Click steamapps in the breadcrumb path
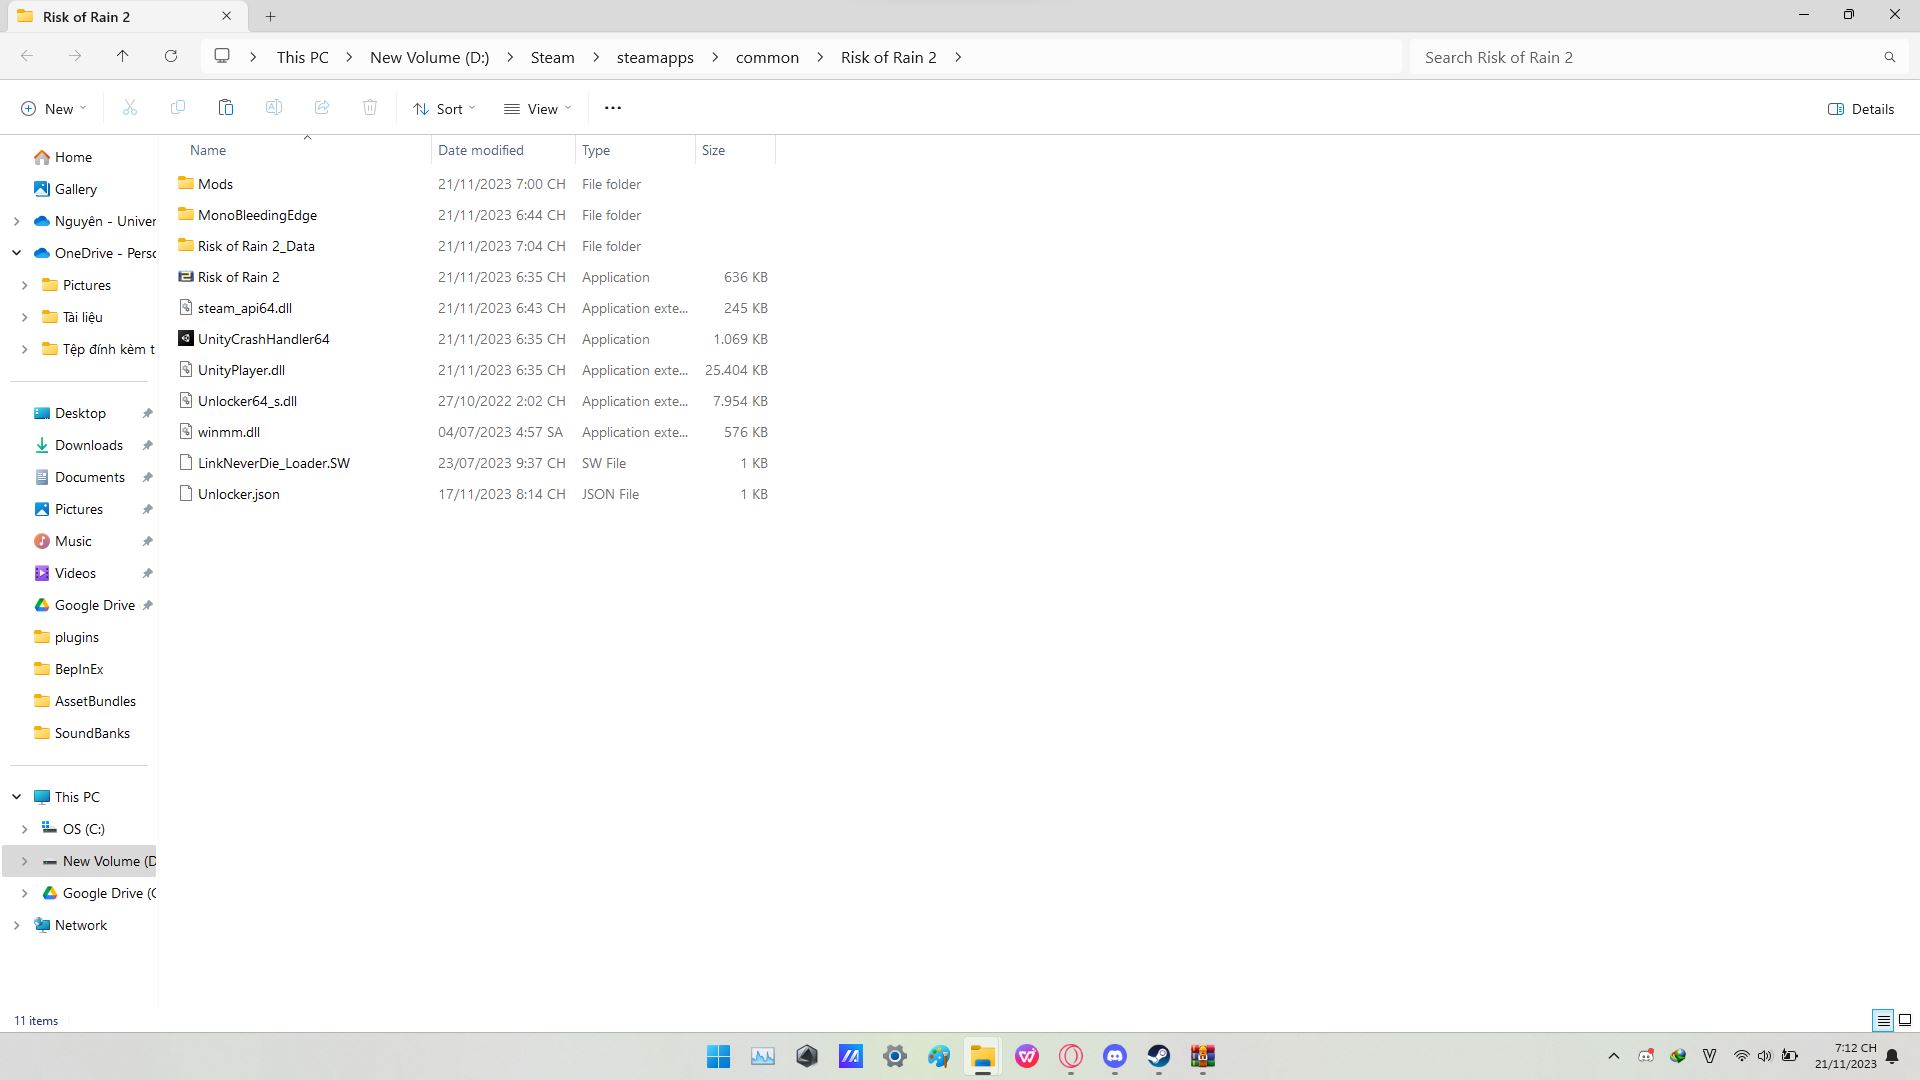 (x=655, y=57)
